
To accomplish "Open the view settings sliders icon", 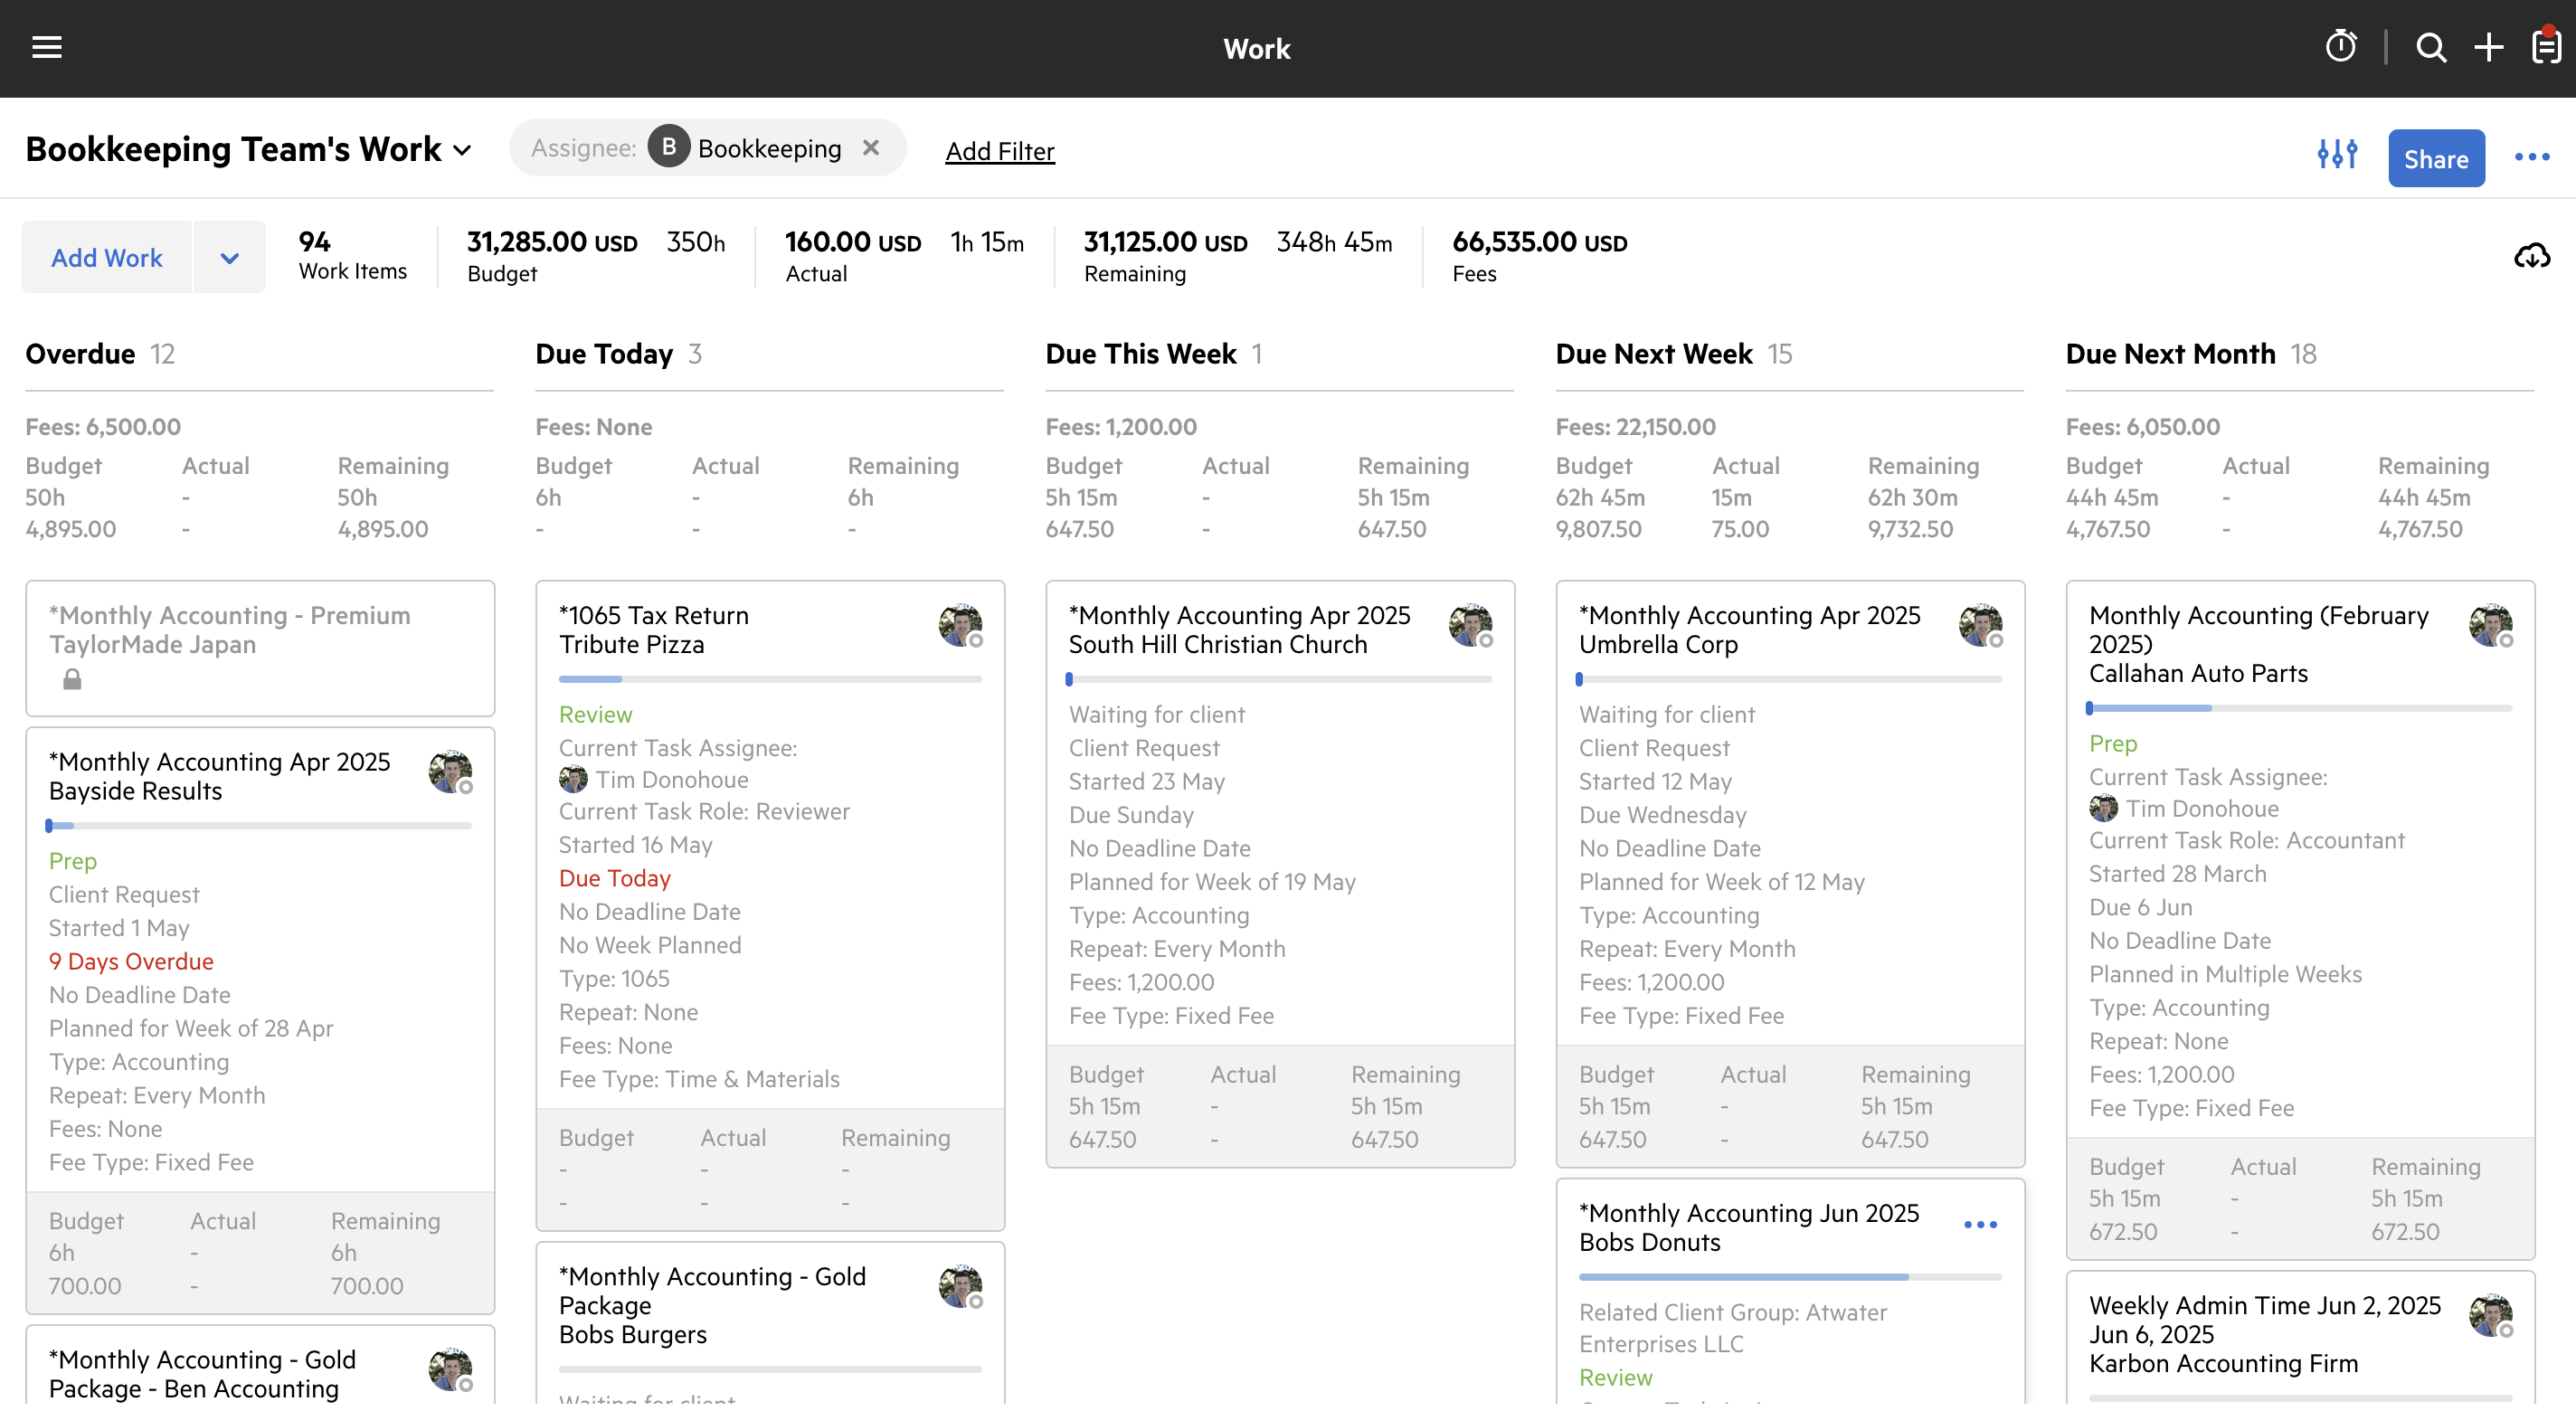I will tap(2337, 155).
